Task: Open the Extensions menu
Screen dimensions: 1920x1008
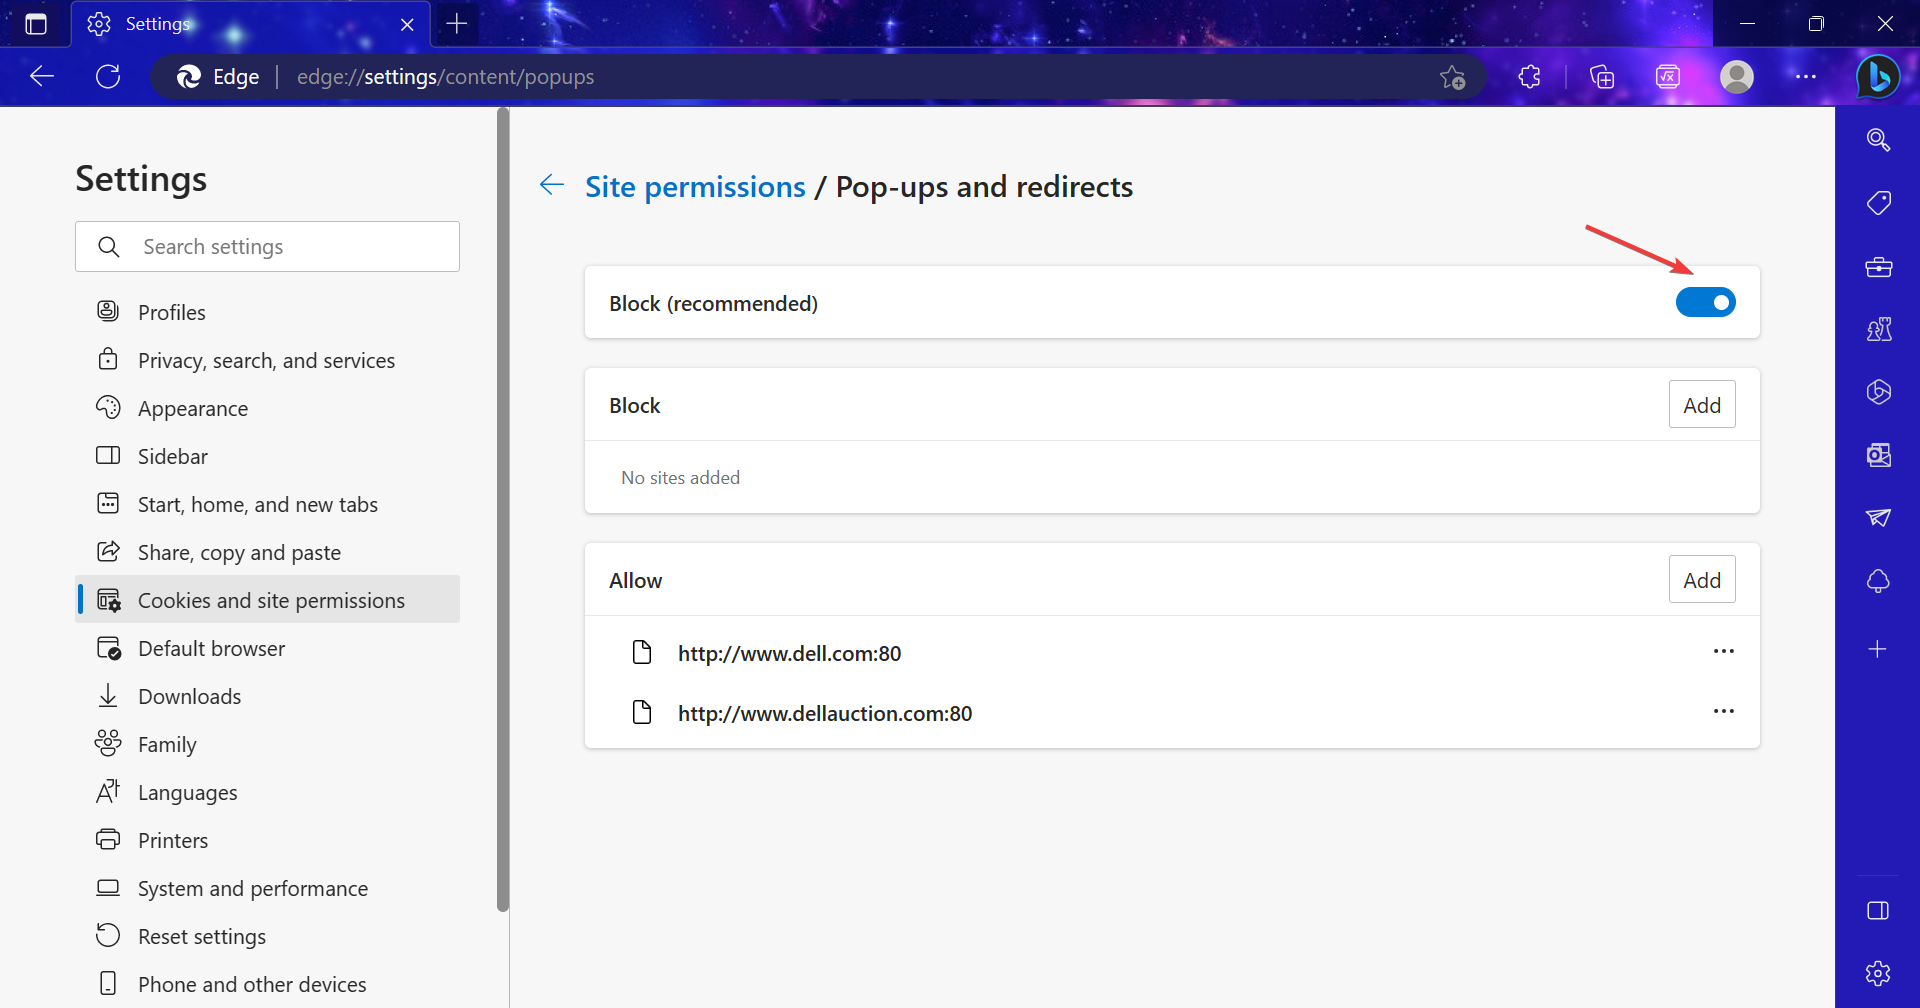Action: point(1529,76)
